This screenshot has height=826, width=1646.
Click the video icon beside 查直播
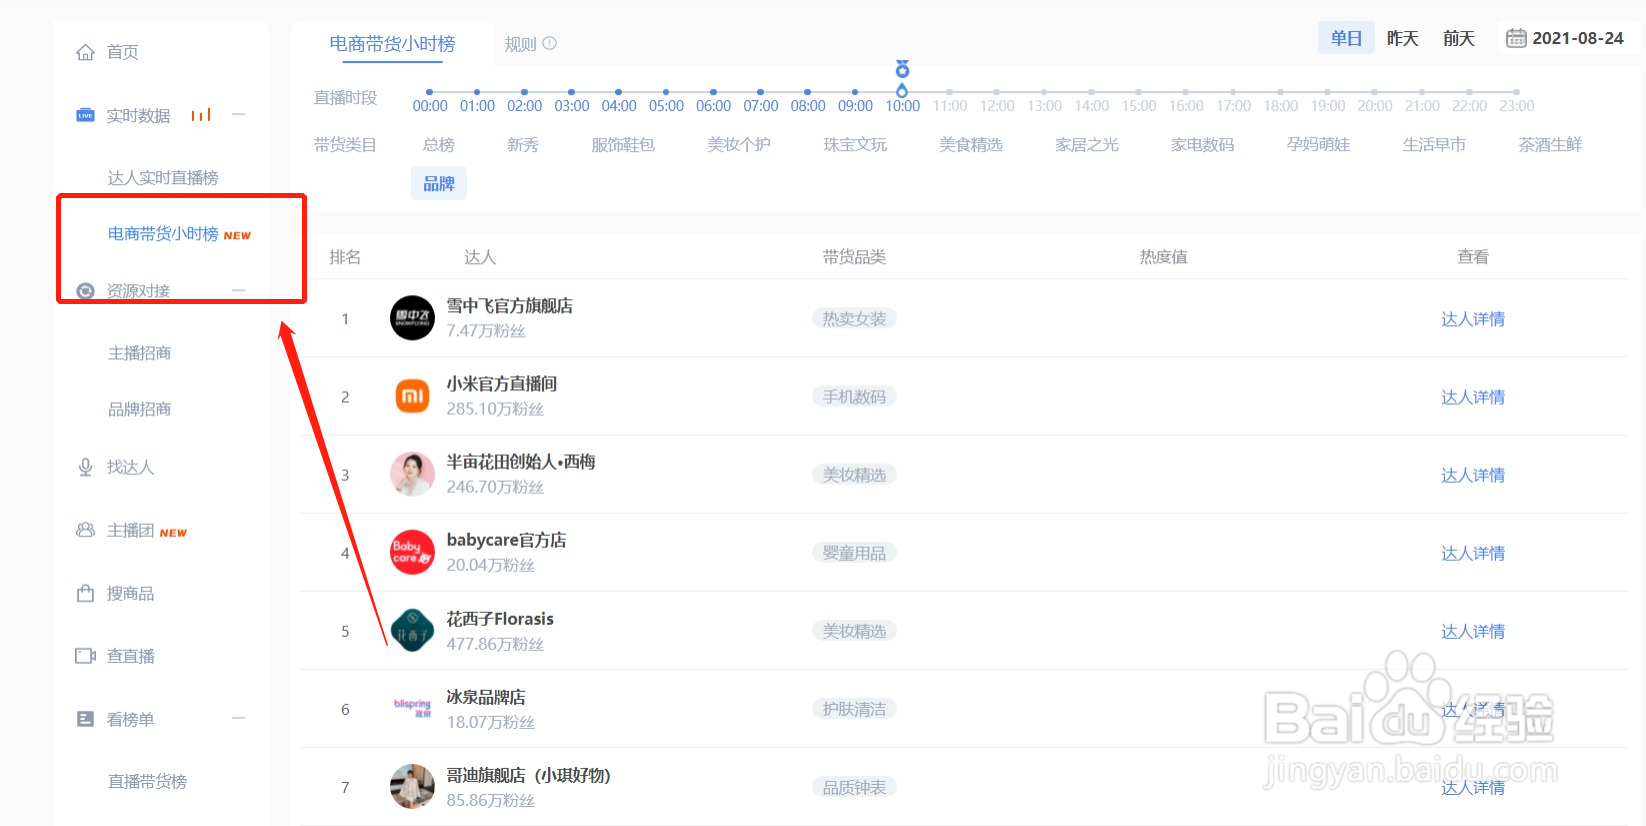point(86,656)
